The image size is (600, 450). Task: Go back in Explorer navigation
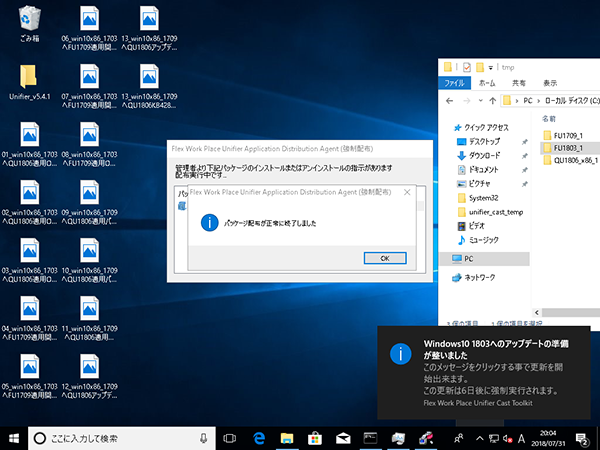coord(450,101)
